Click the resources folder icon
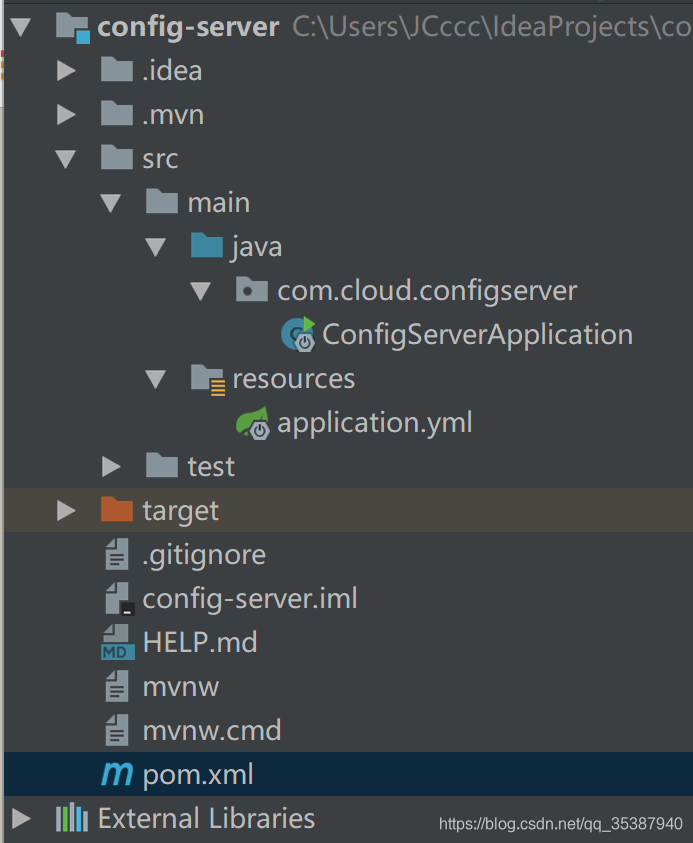Screen dimensions: 693x843 [208, 378]
